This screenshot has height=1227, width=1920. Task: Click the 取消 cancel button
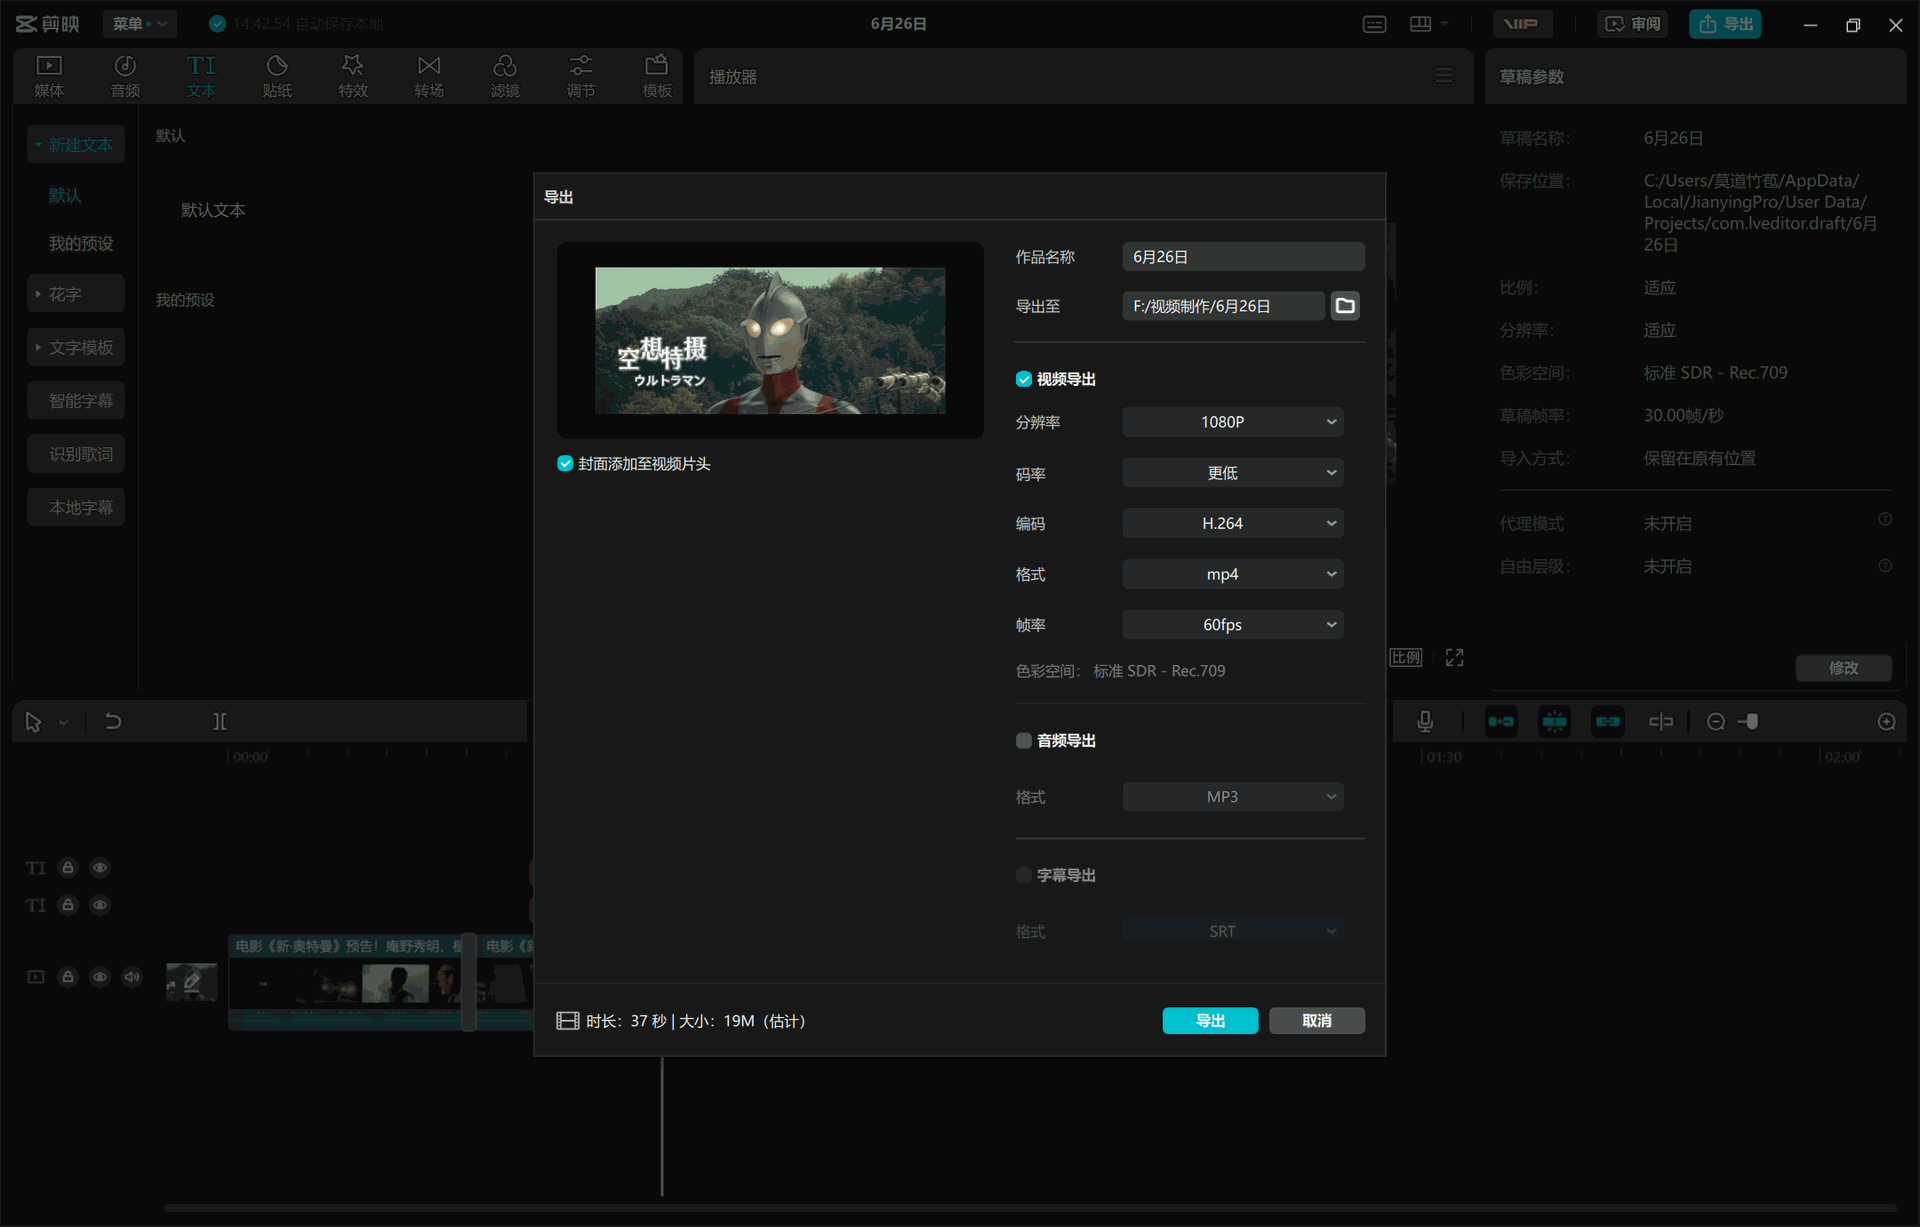point(1317,1021)
